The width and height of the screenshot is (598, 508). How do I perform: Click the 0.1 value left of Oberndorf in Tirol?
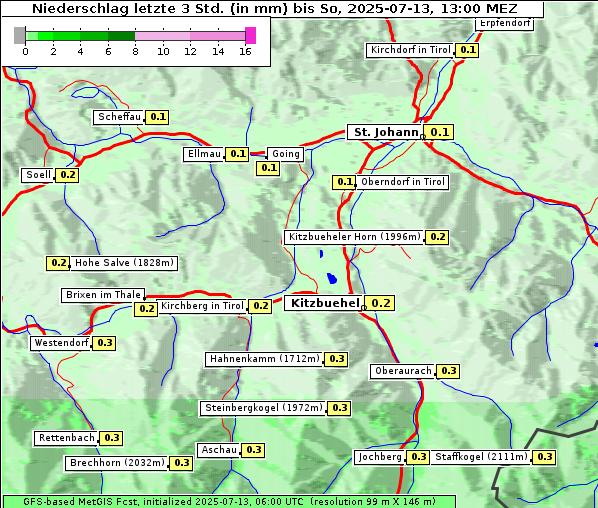(344, 182)
